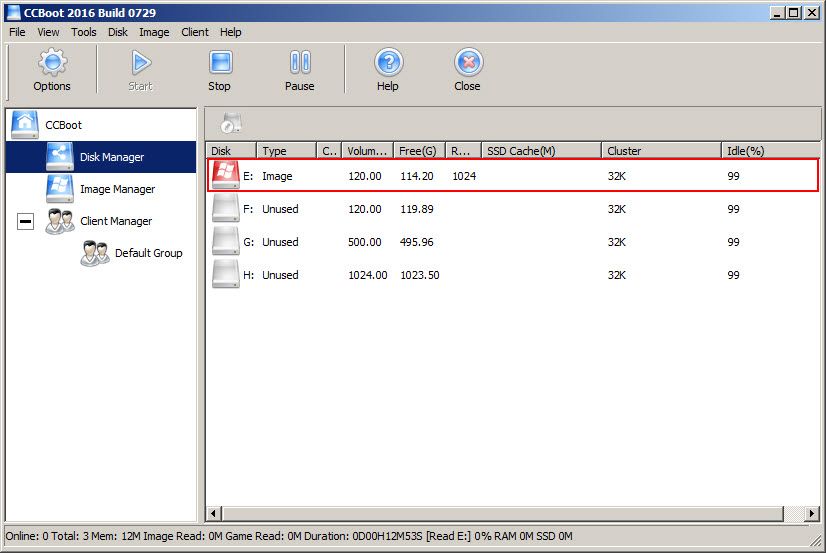The image size is (826, 553).
Task: Maximize the CCBoot window
Action: coord(794,13)
